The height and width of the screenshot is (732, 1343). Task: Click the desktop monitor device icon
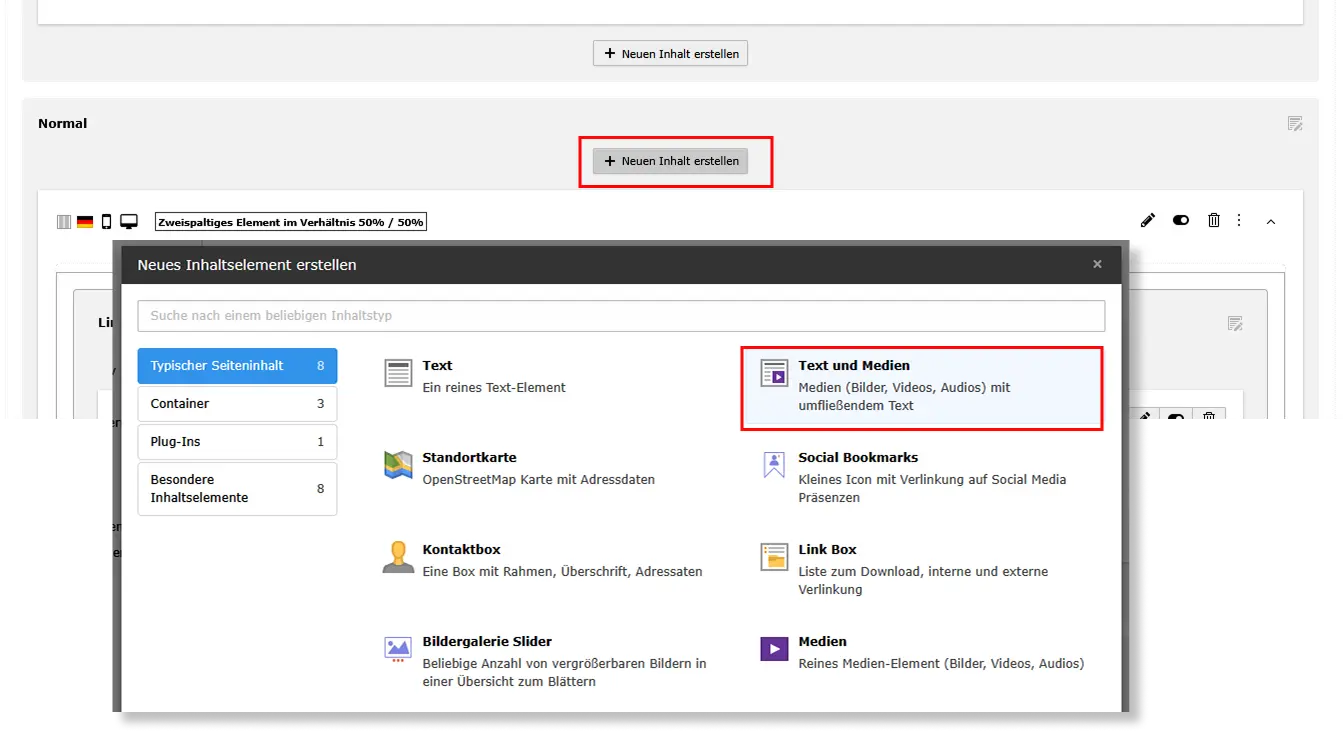pos(129,222)
